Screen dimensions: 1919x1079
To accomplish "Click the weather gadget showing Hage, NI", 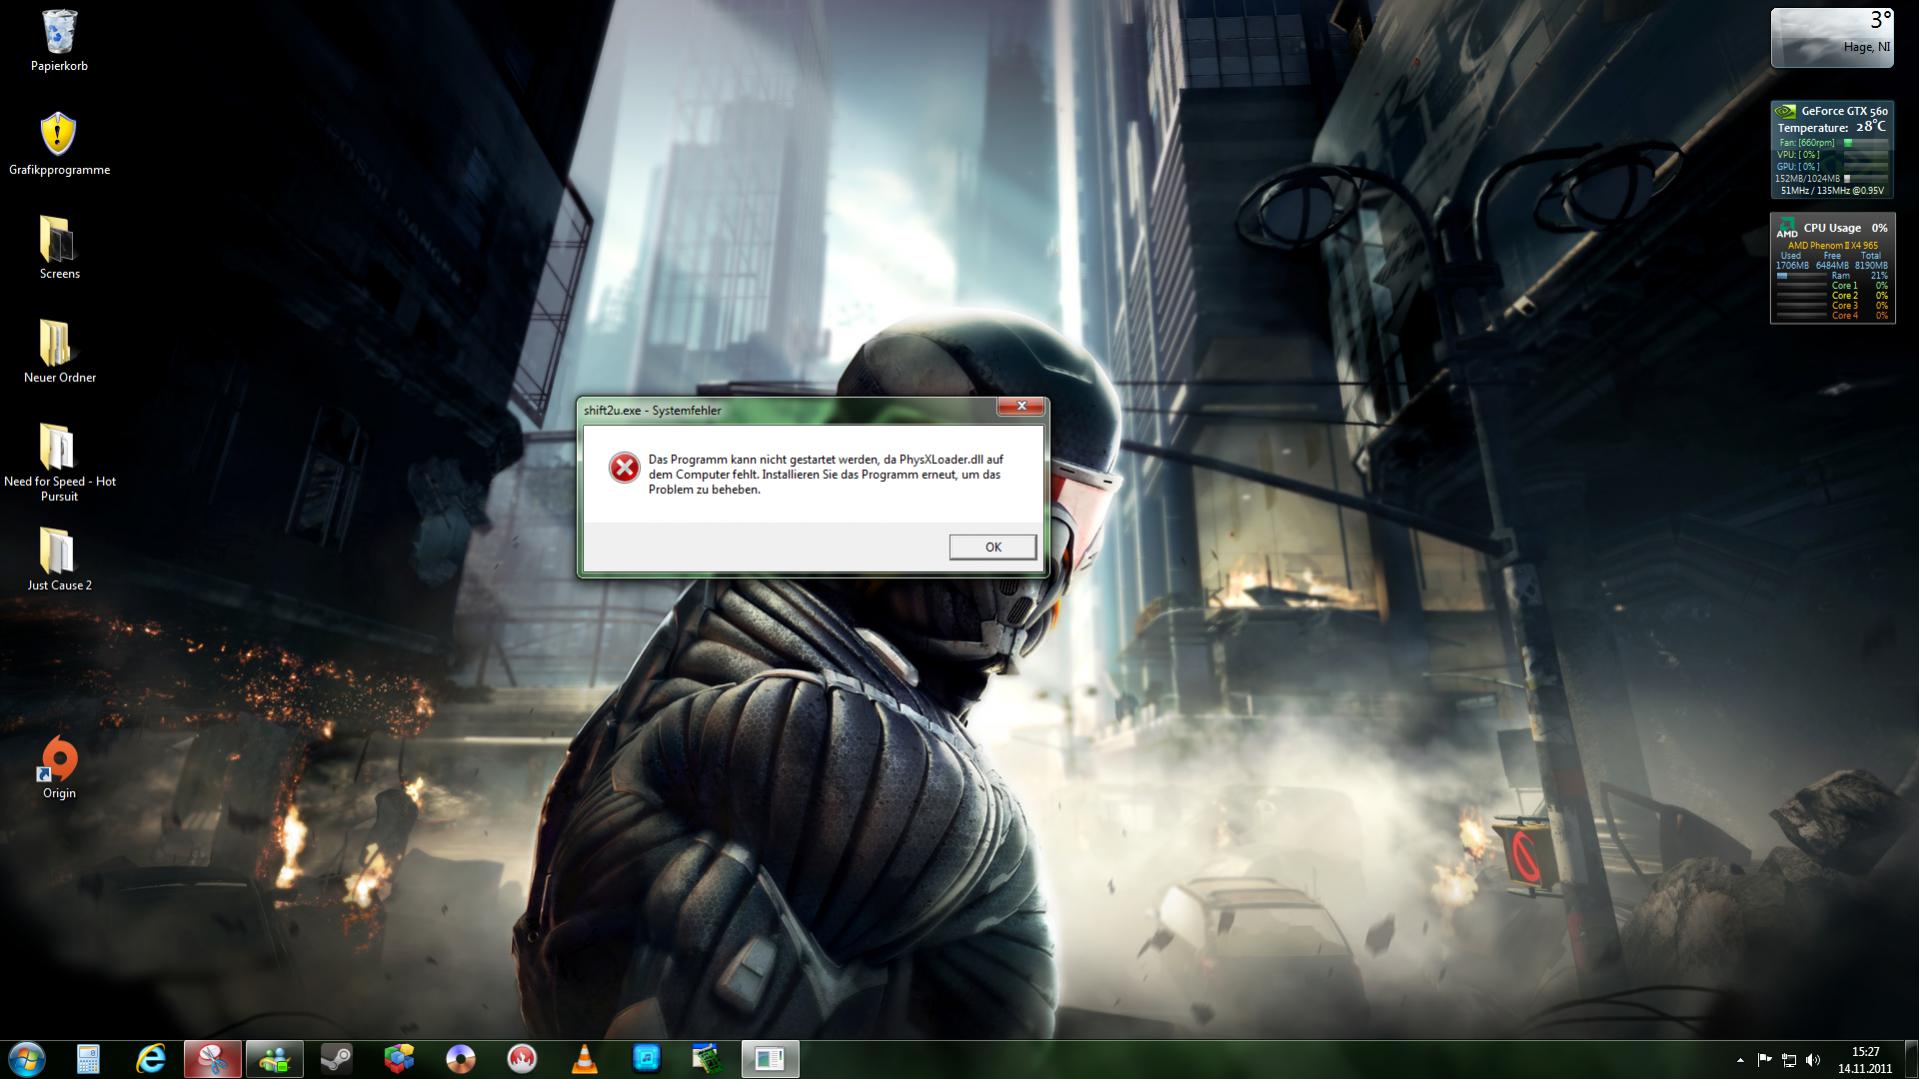I will [x=1832, y=38].
